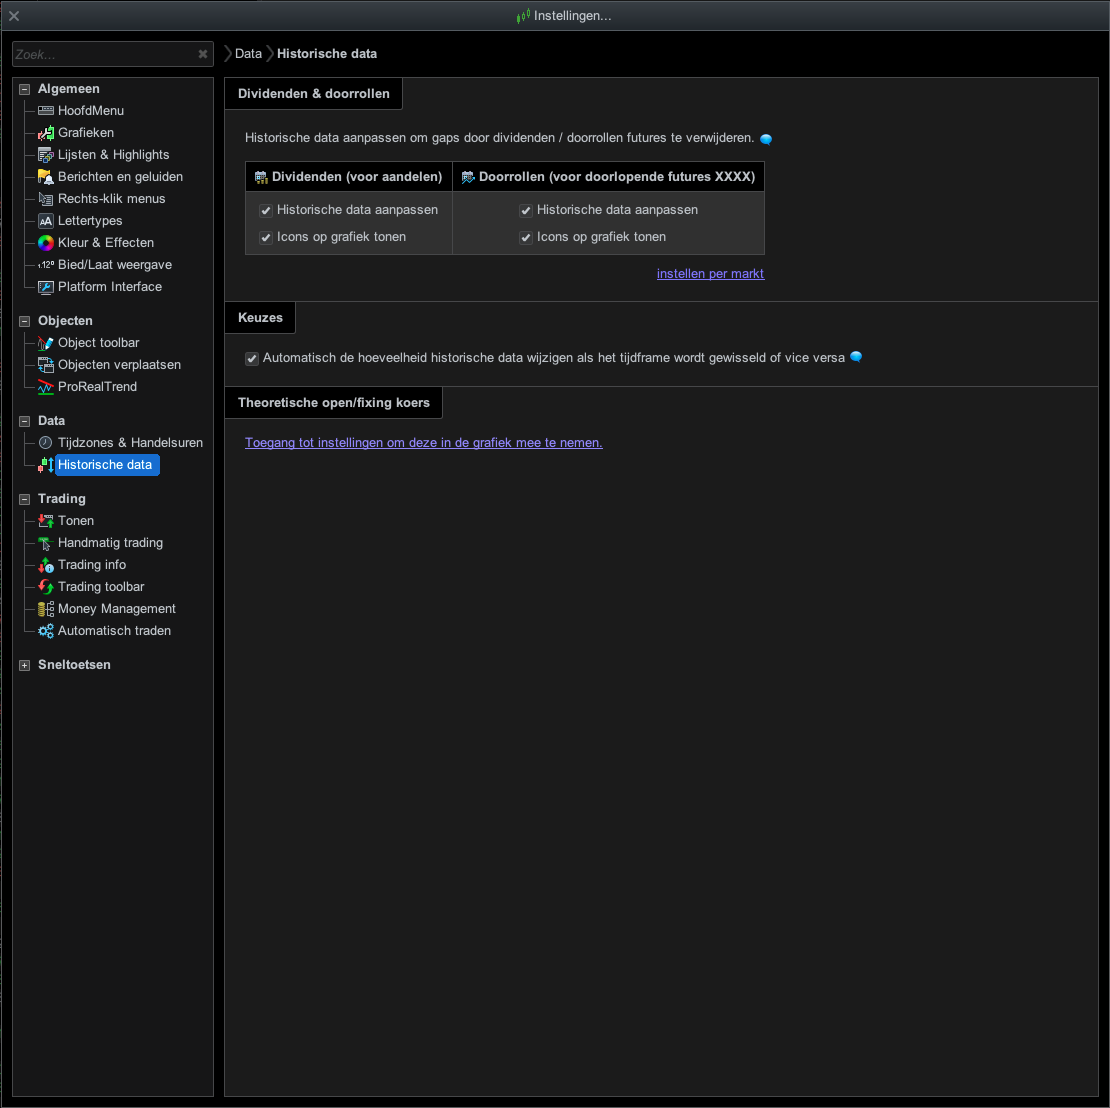Viewport: 1110px width, 1108px height.
Task: Click the Lijsten & Highlights icon
Action: (45, 154)
